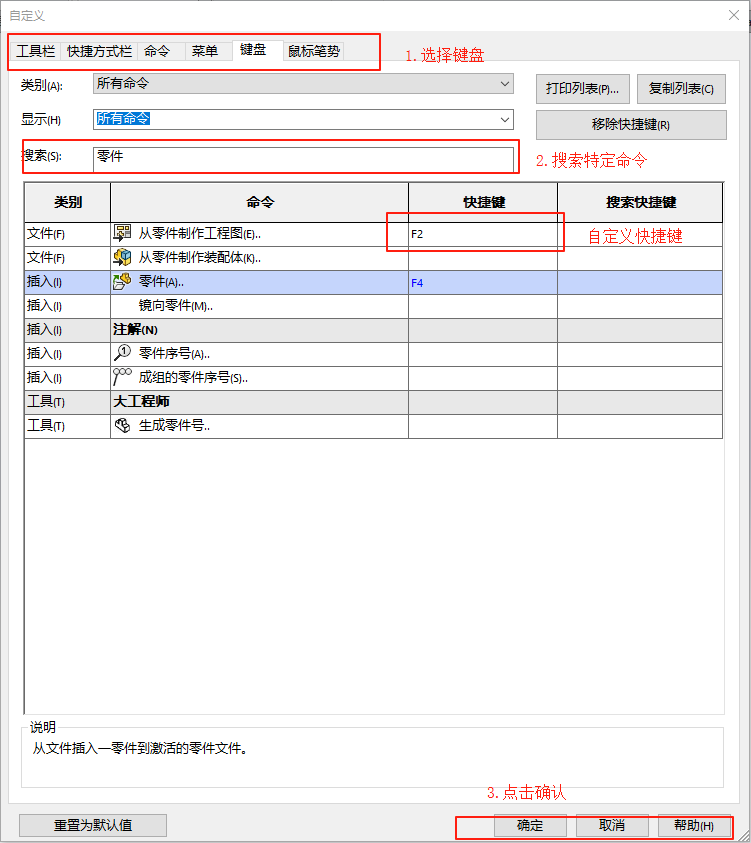Click the shortcut cell for 从零件制作装配体
This screenshot has height=843, width=751.
pyautogui.click(x=483, y=258)
